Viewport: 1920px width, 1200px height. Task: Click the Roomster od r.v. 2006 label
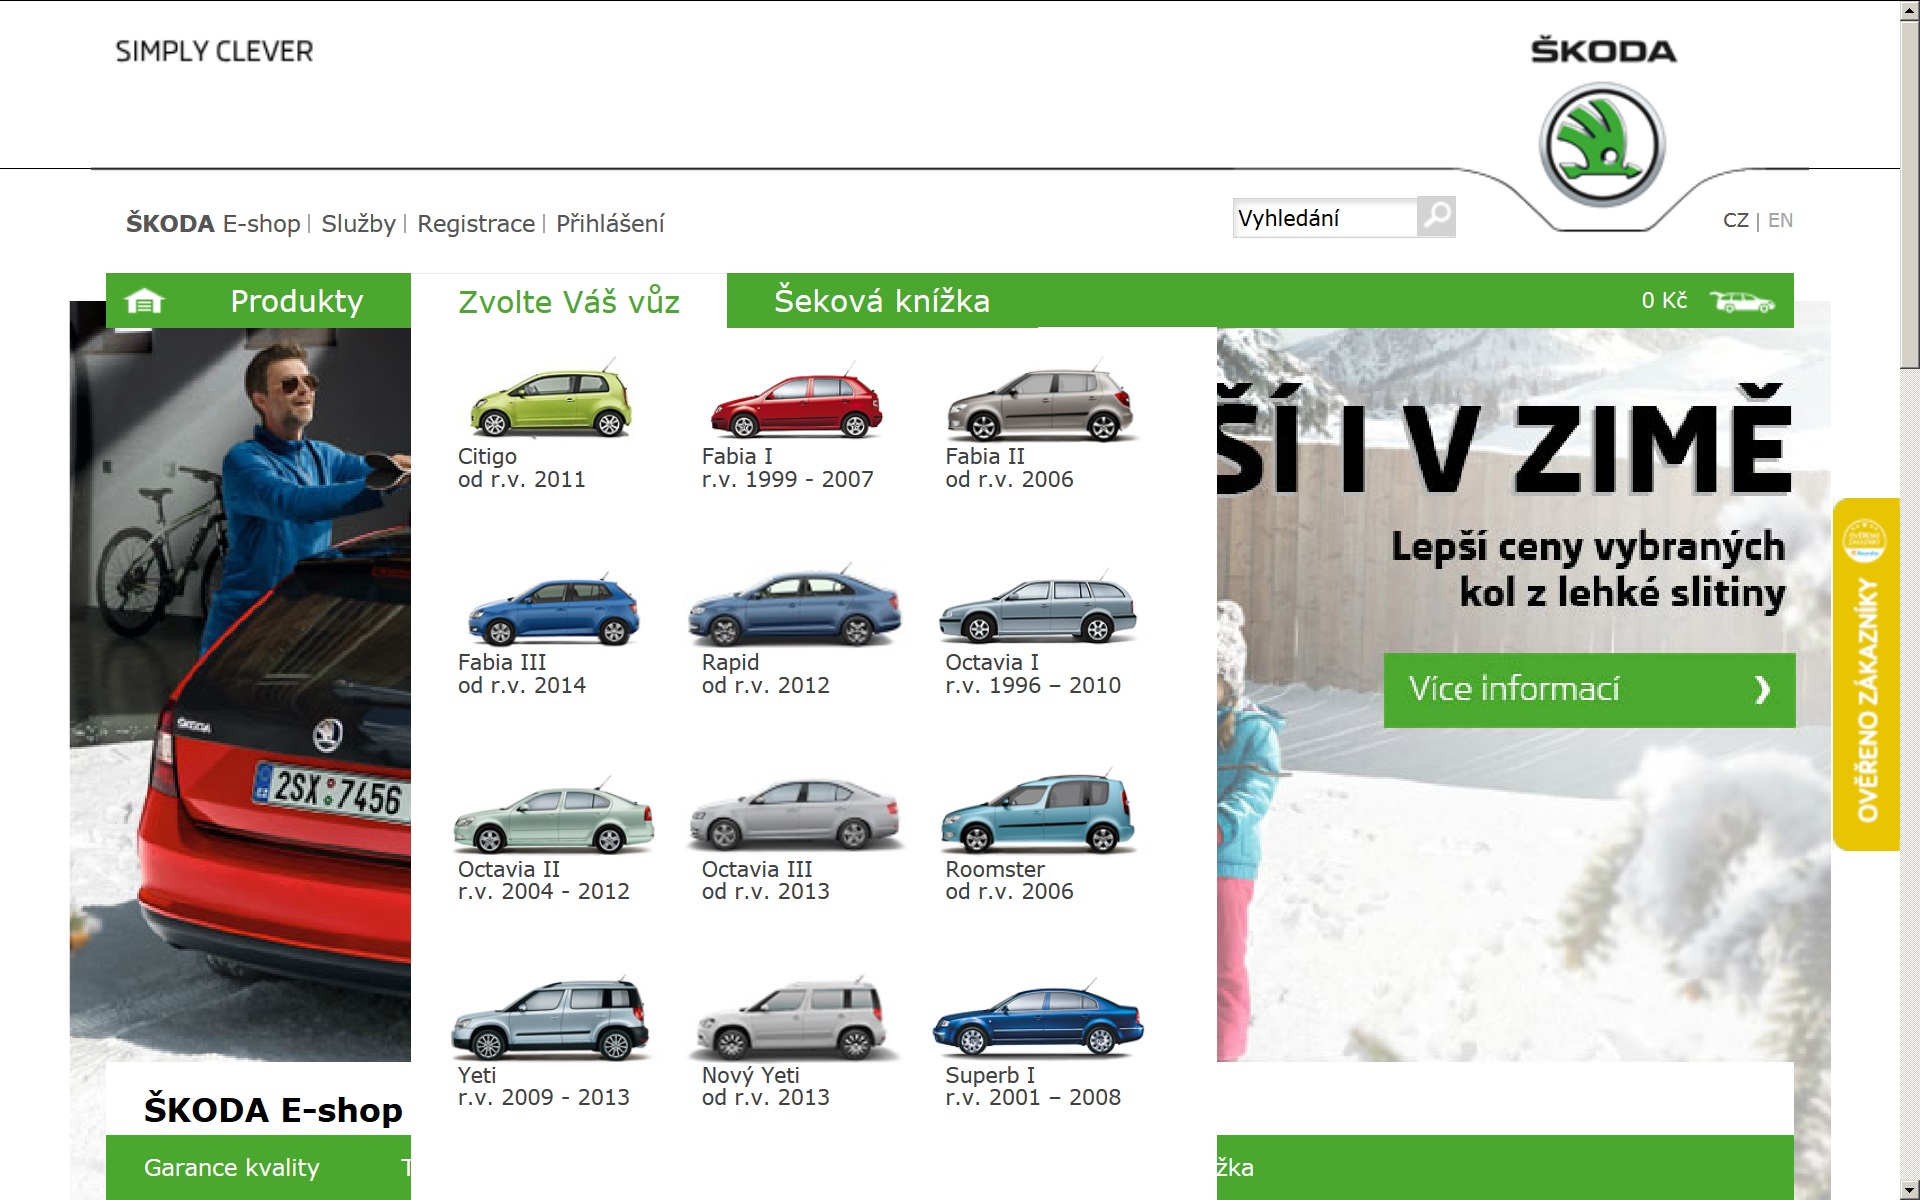[x=1009, y=880]
